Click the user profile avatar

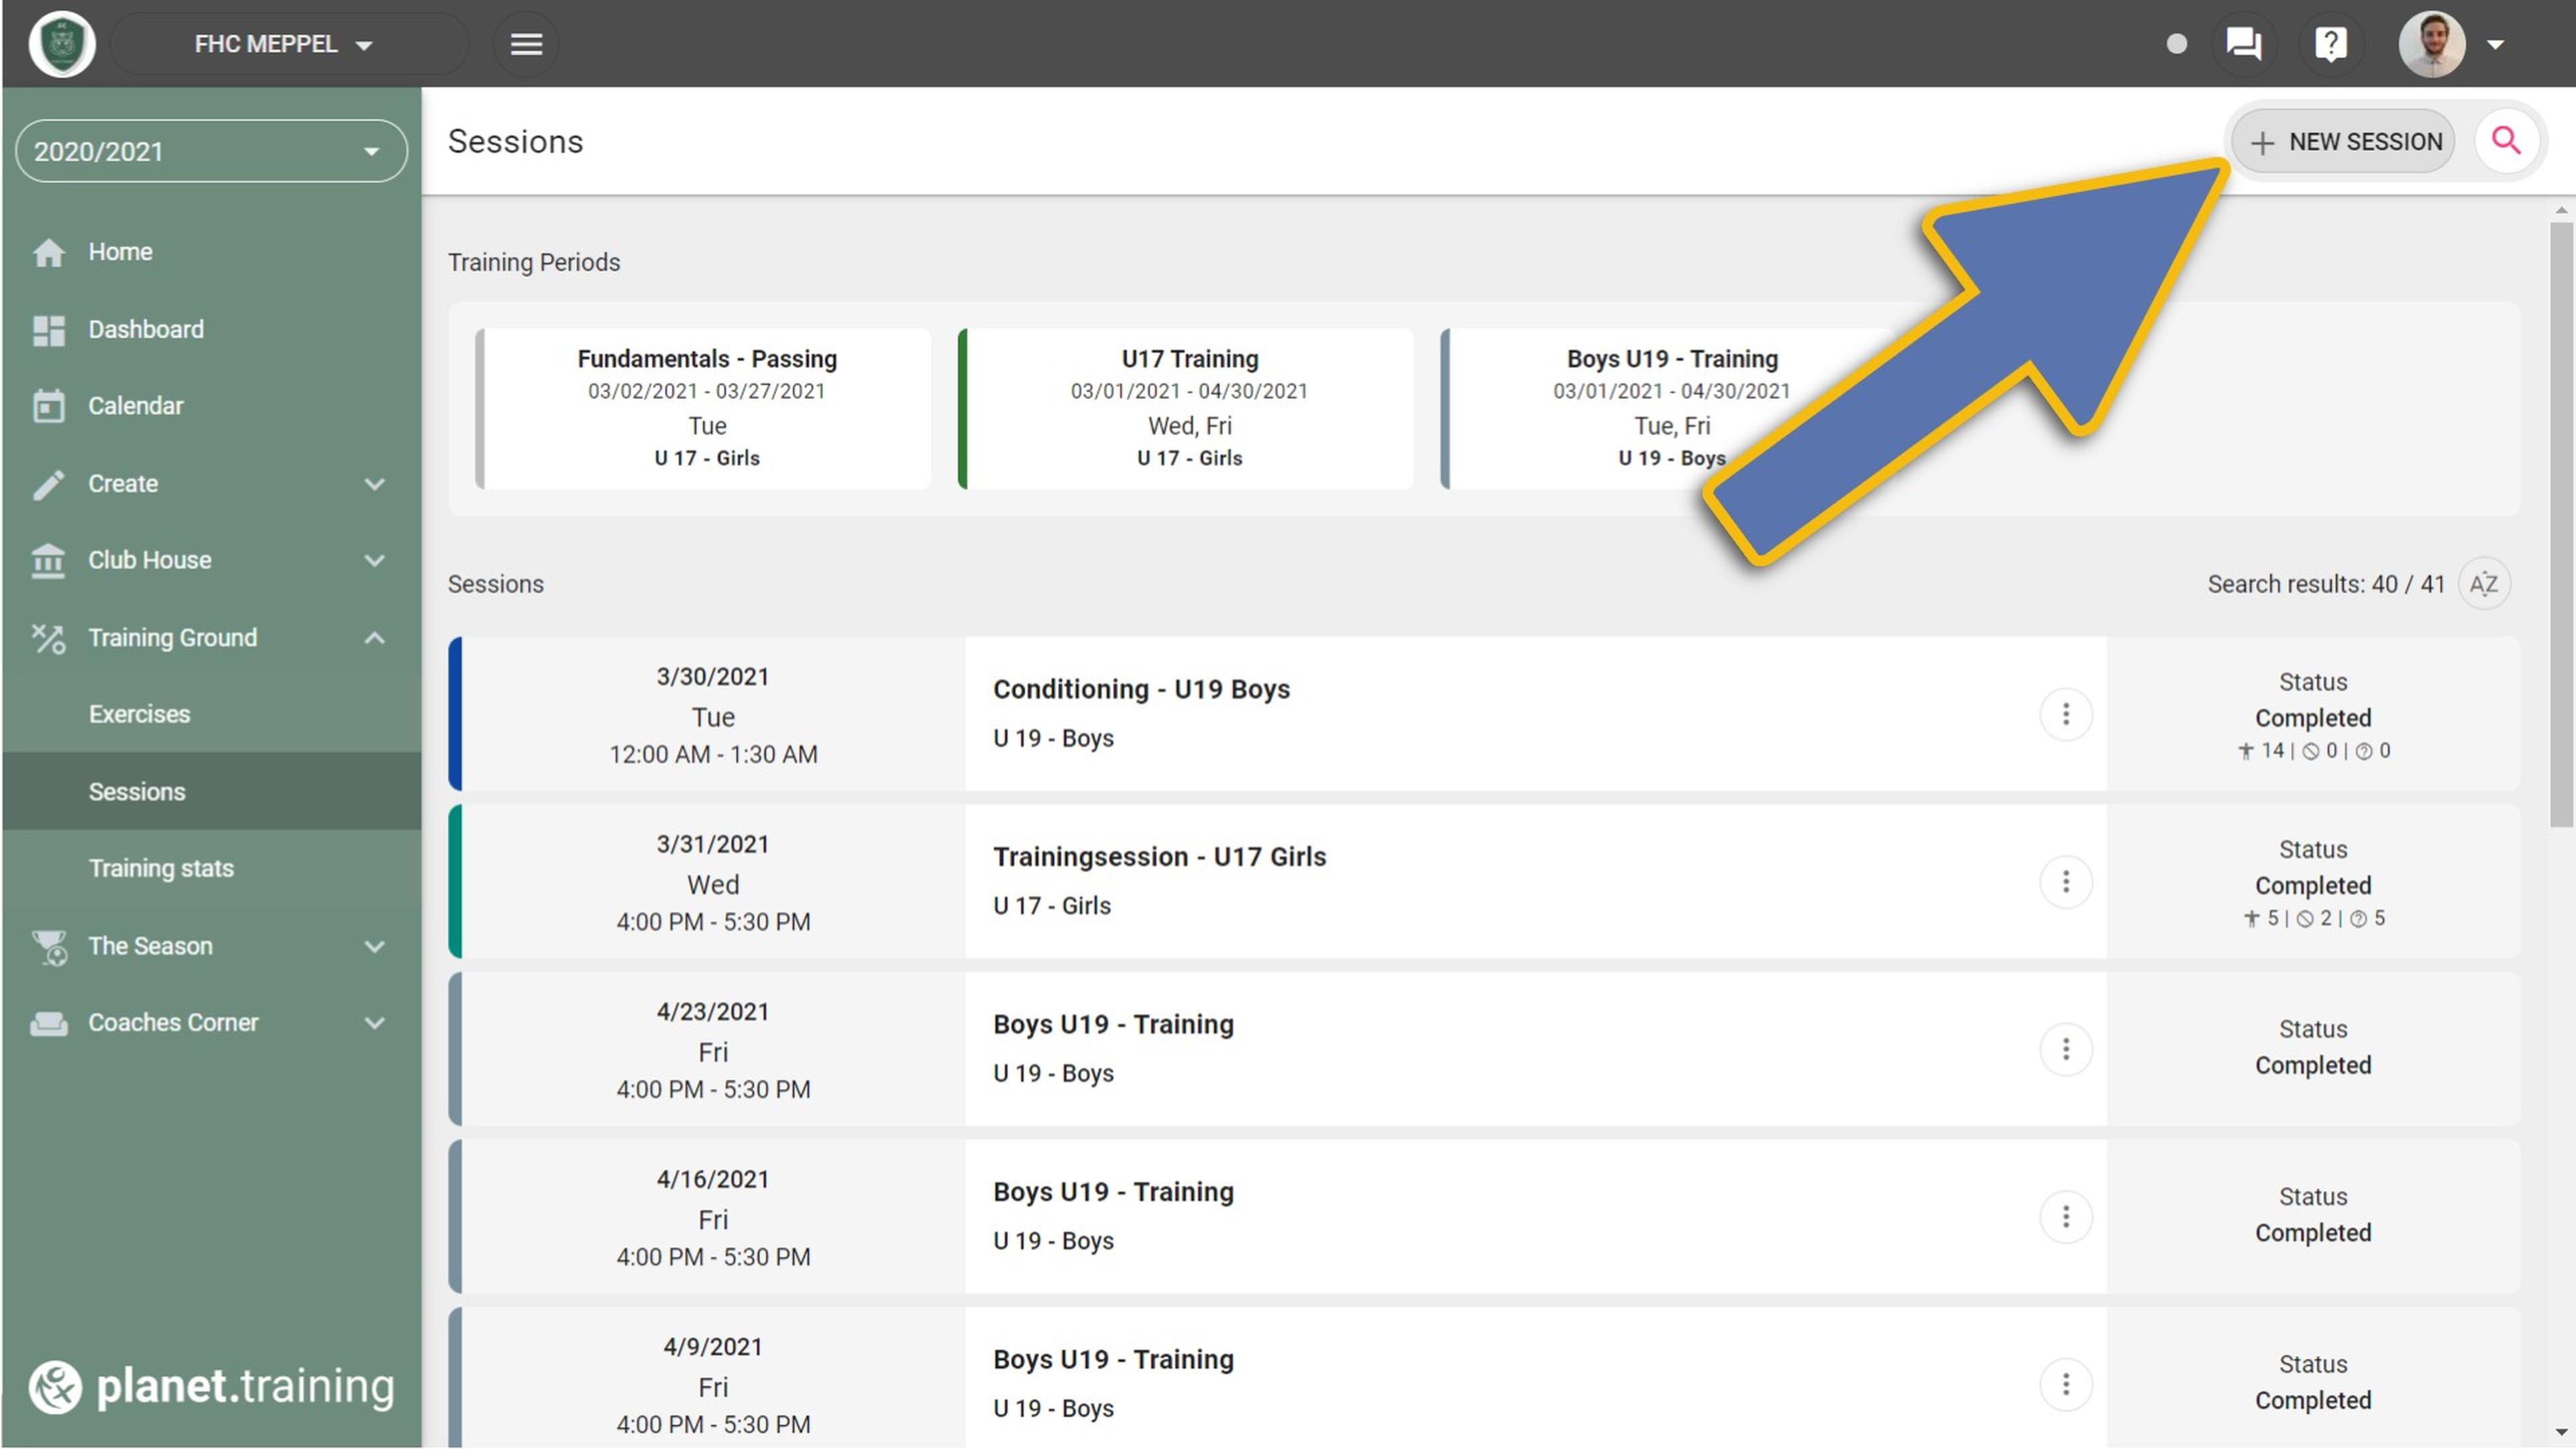point(2431,44)
